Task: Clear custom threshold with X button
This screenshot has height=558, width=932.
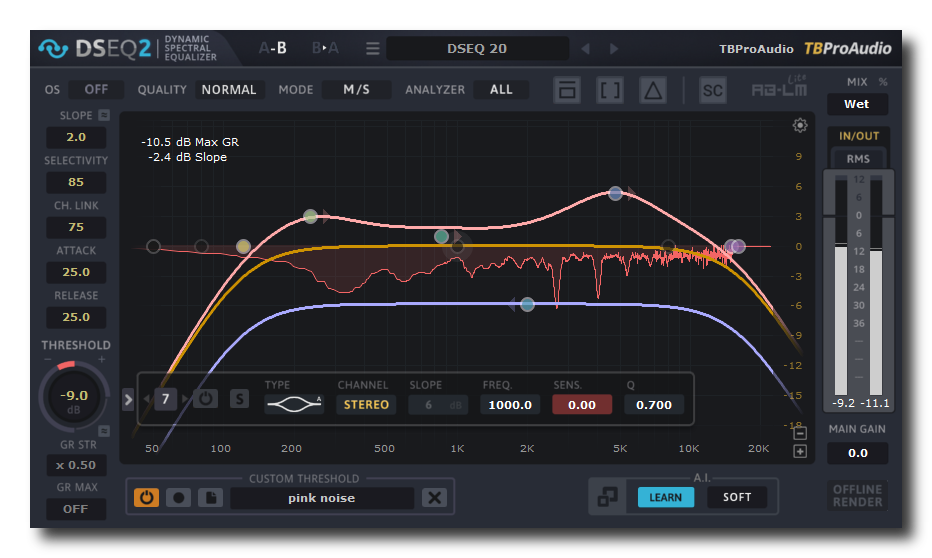Action: click(x=434, y=497)
